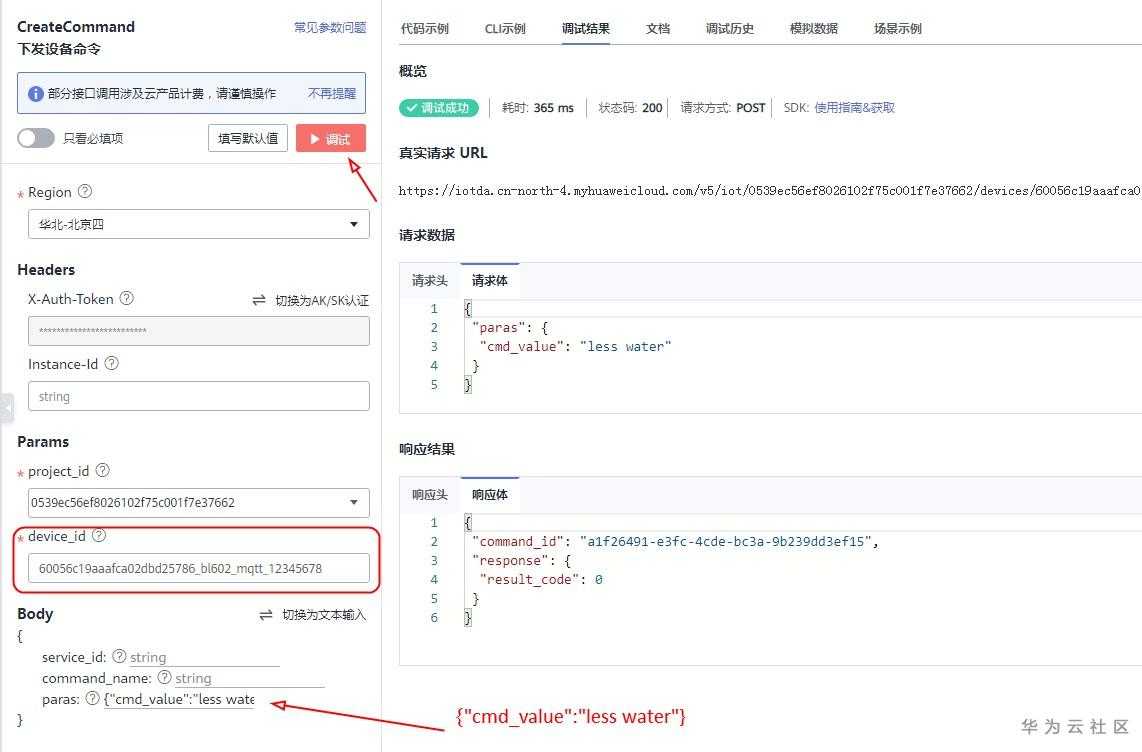Viewport: 1142px width, 752px height.
Task: Click the 状态码: 200 text
Action: [x=630, y=108]
